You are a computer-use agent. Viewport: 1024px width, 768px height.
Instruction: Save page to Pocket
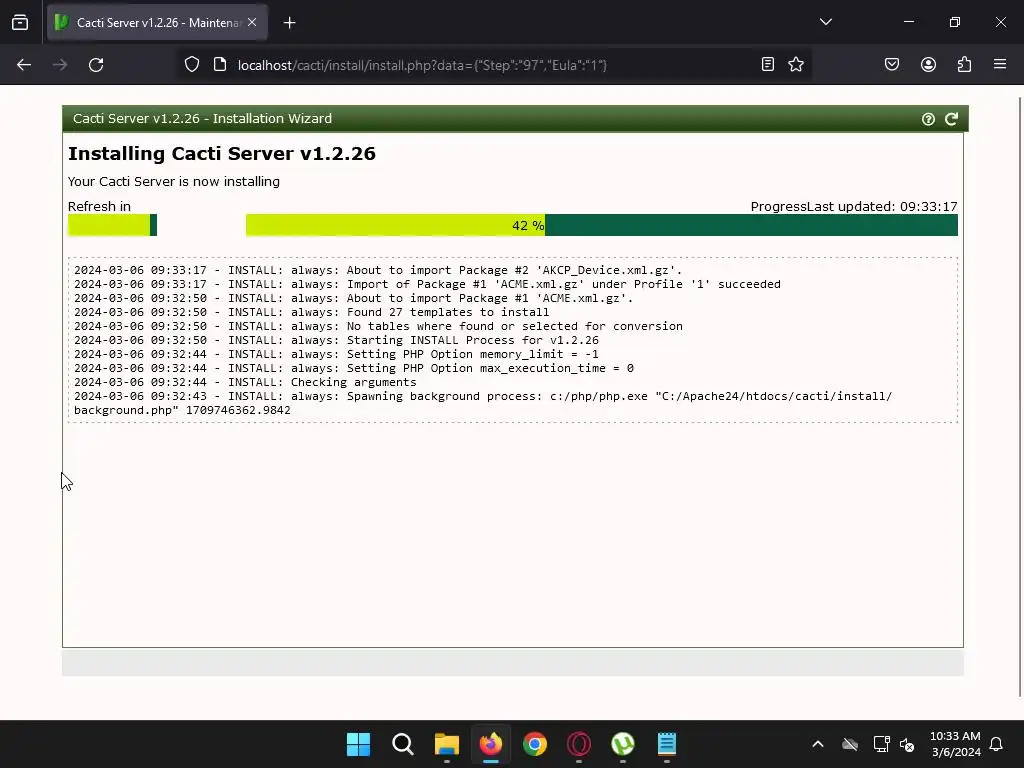[892, 64]
